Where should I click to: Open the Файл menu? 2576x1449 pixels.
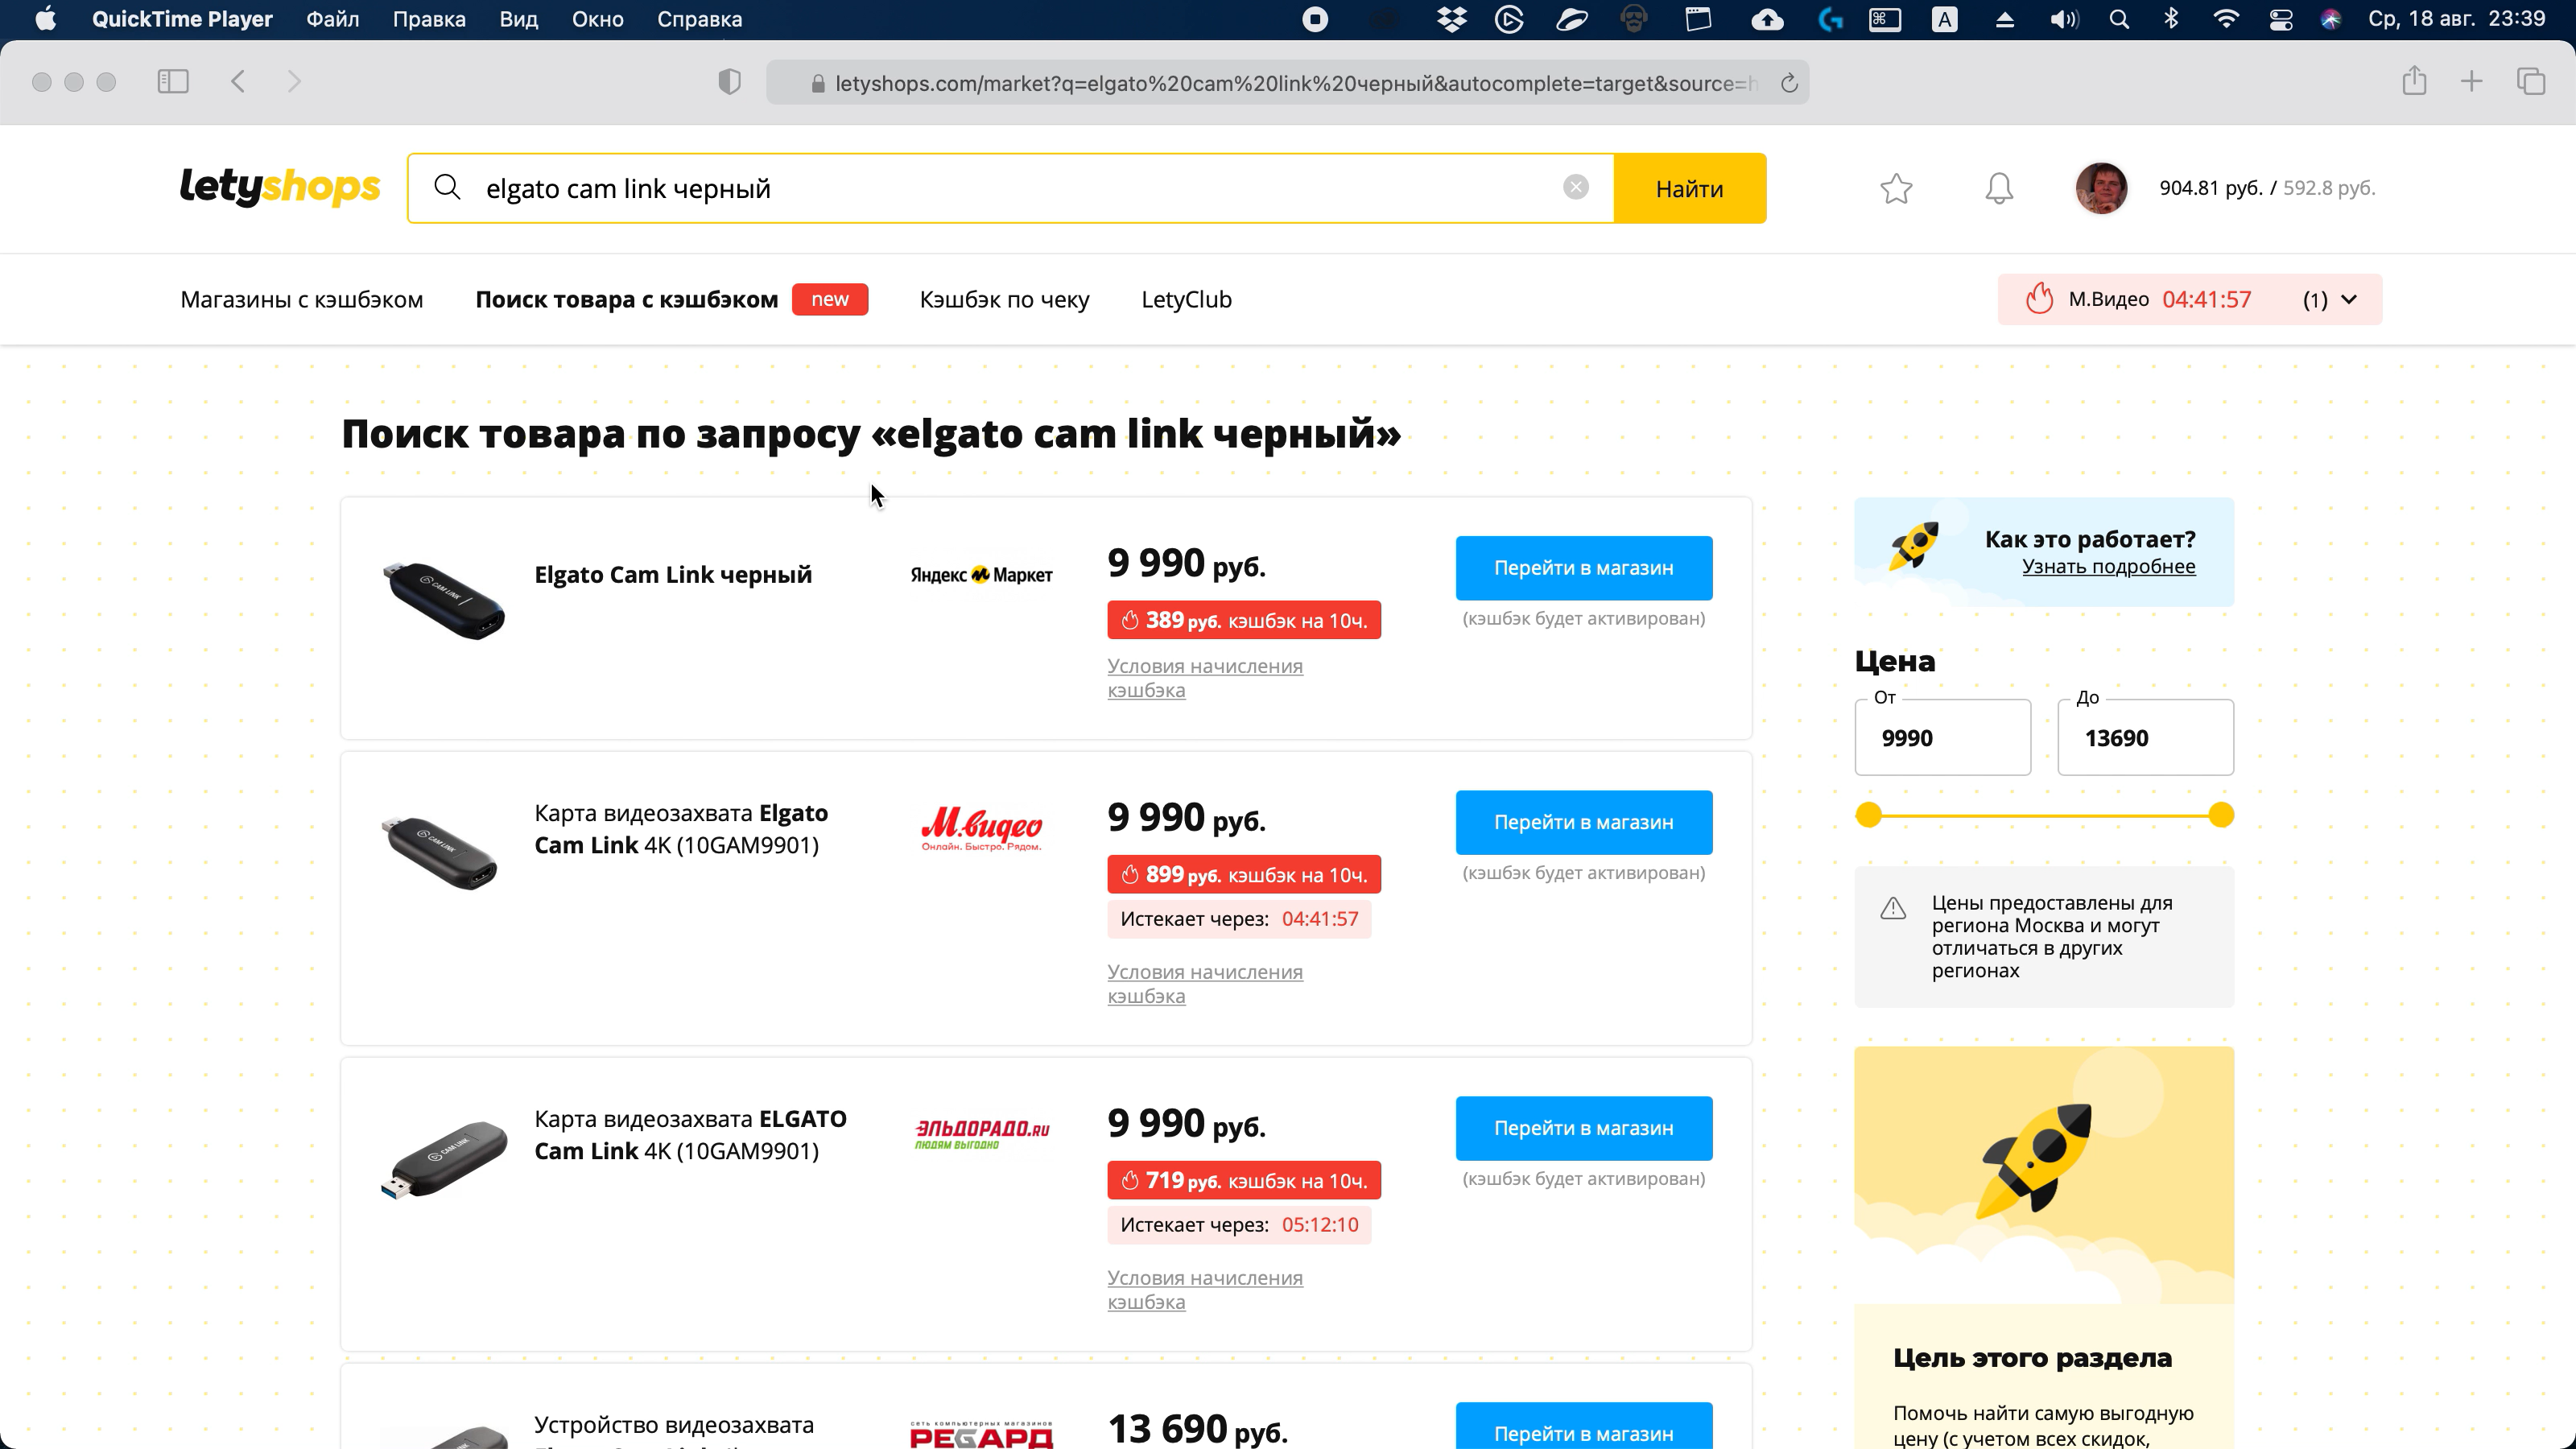point(332,19)
